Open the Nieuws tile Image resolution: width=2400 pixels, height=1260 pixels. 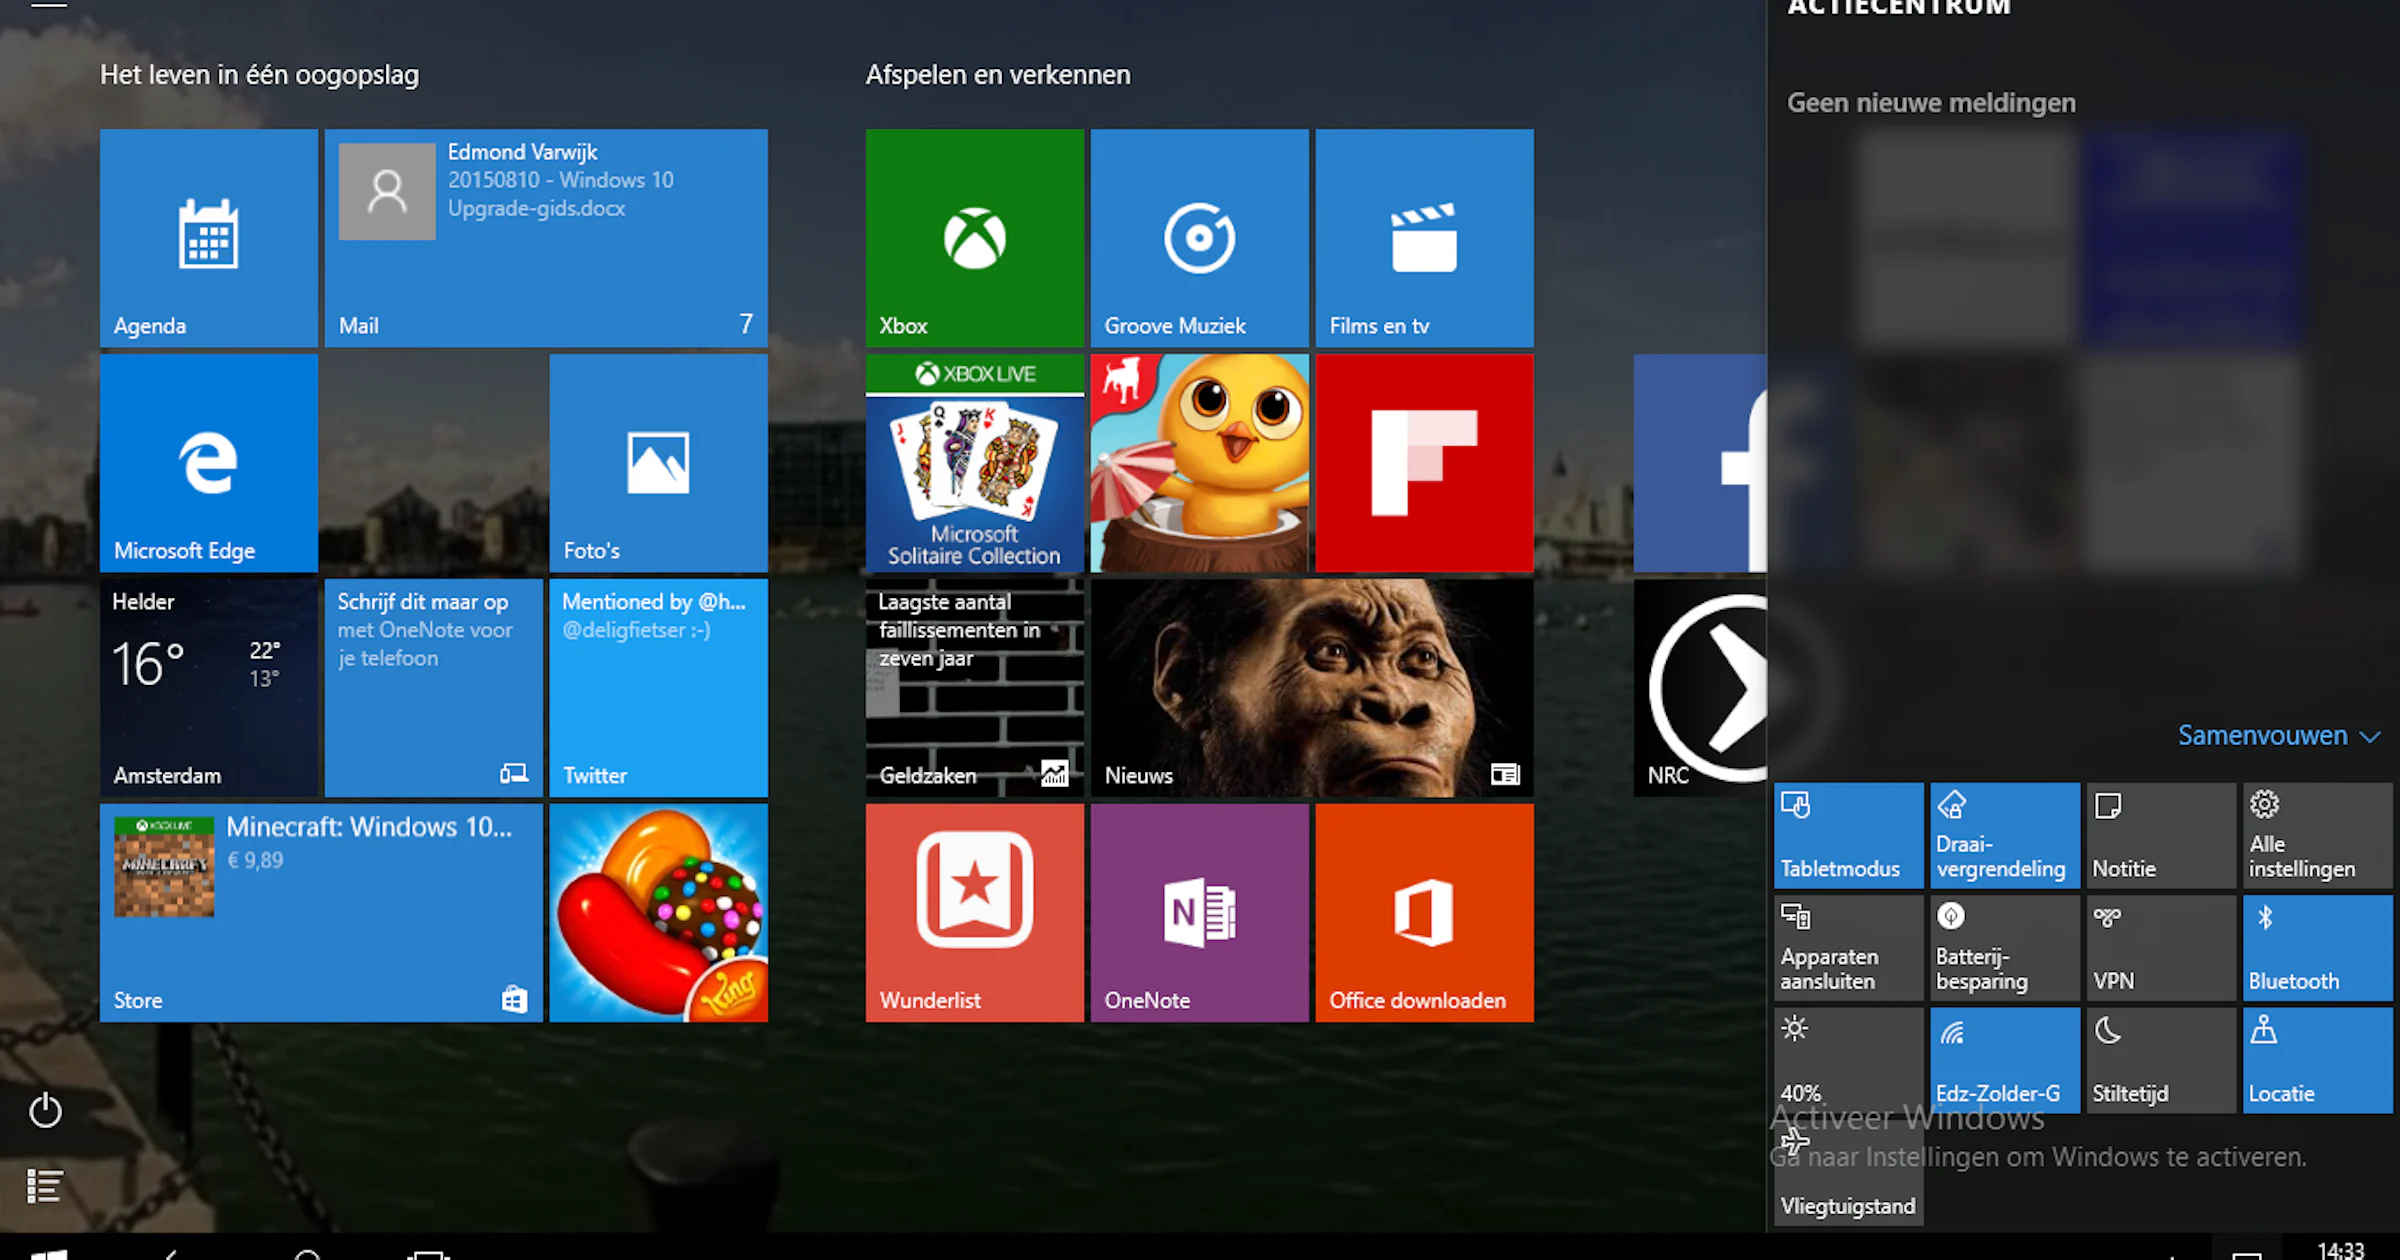[1312, 688]
